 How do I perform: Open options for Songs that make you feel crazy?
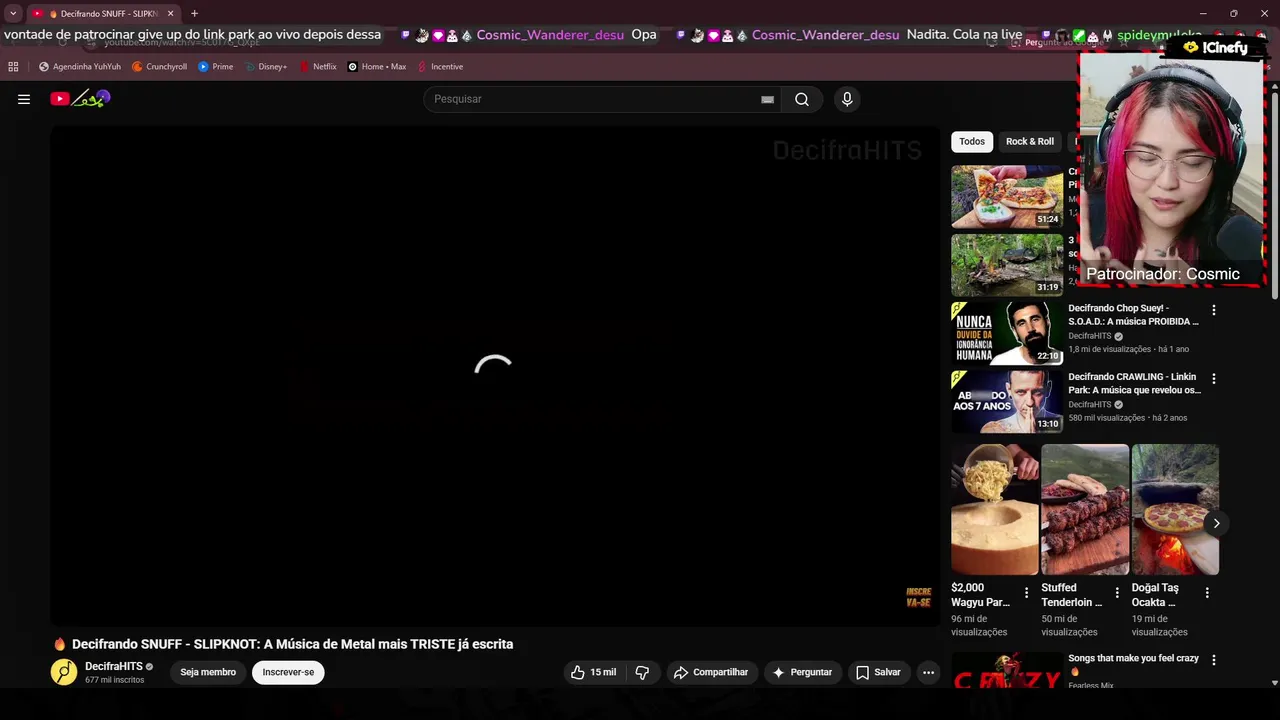point(1214,660)
